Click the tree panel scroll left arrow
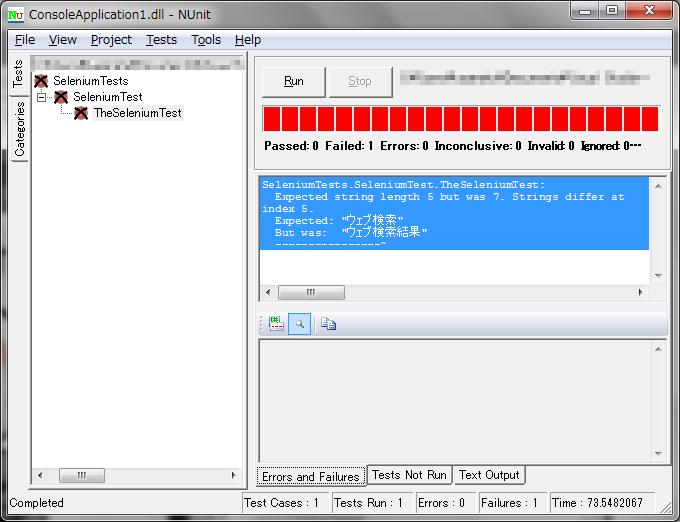This screenshot has height=522, width=680. [x=40, y=475]
